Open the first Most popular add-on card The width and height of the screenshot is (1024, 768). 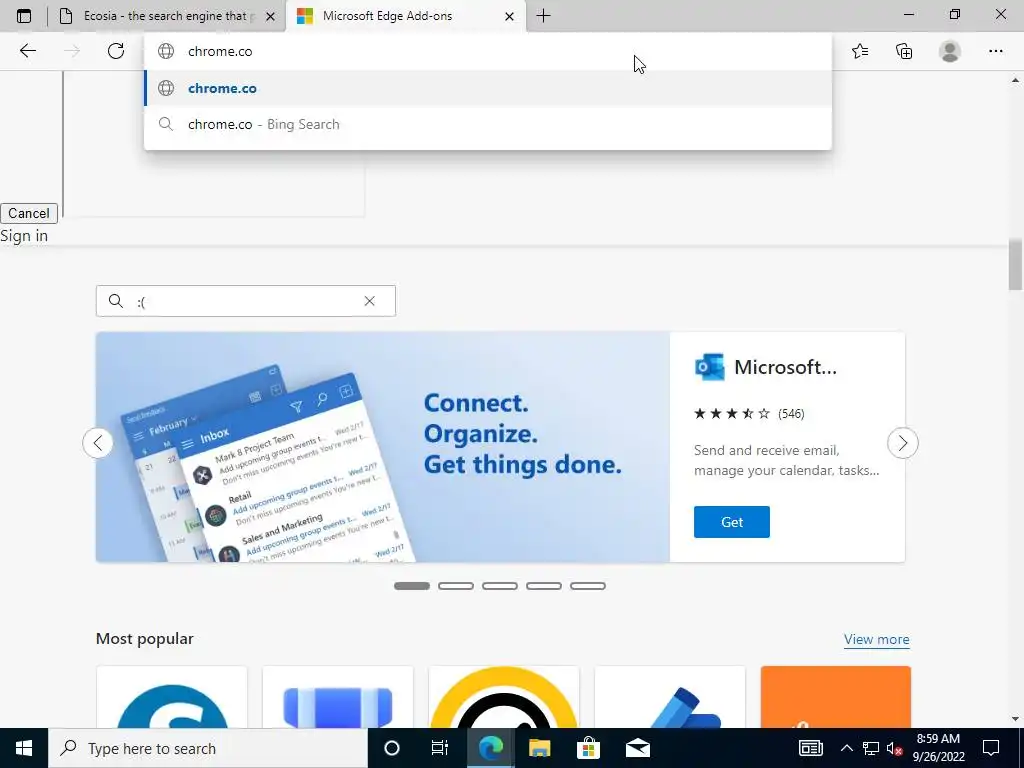172,697
